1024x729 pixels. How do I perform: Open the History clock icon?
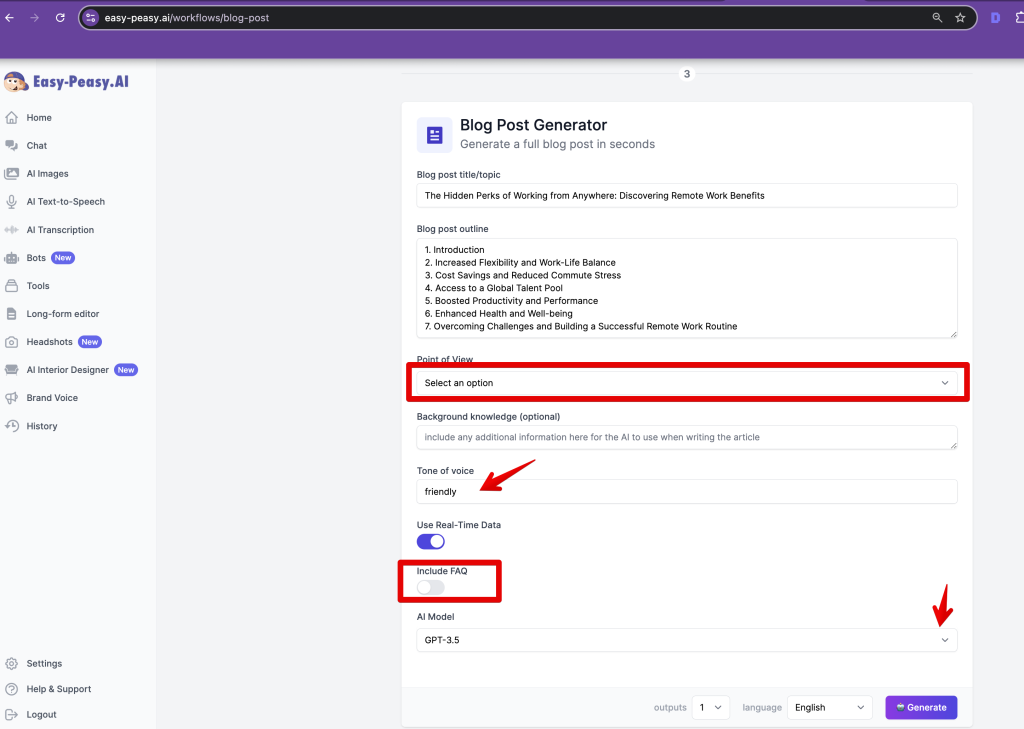[12, 426]
